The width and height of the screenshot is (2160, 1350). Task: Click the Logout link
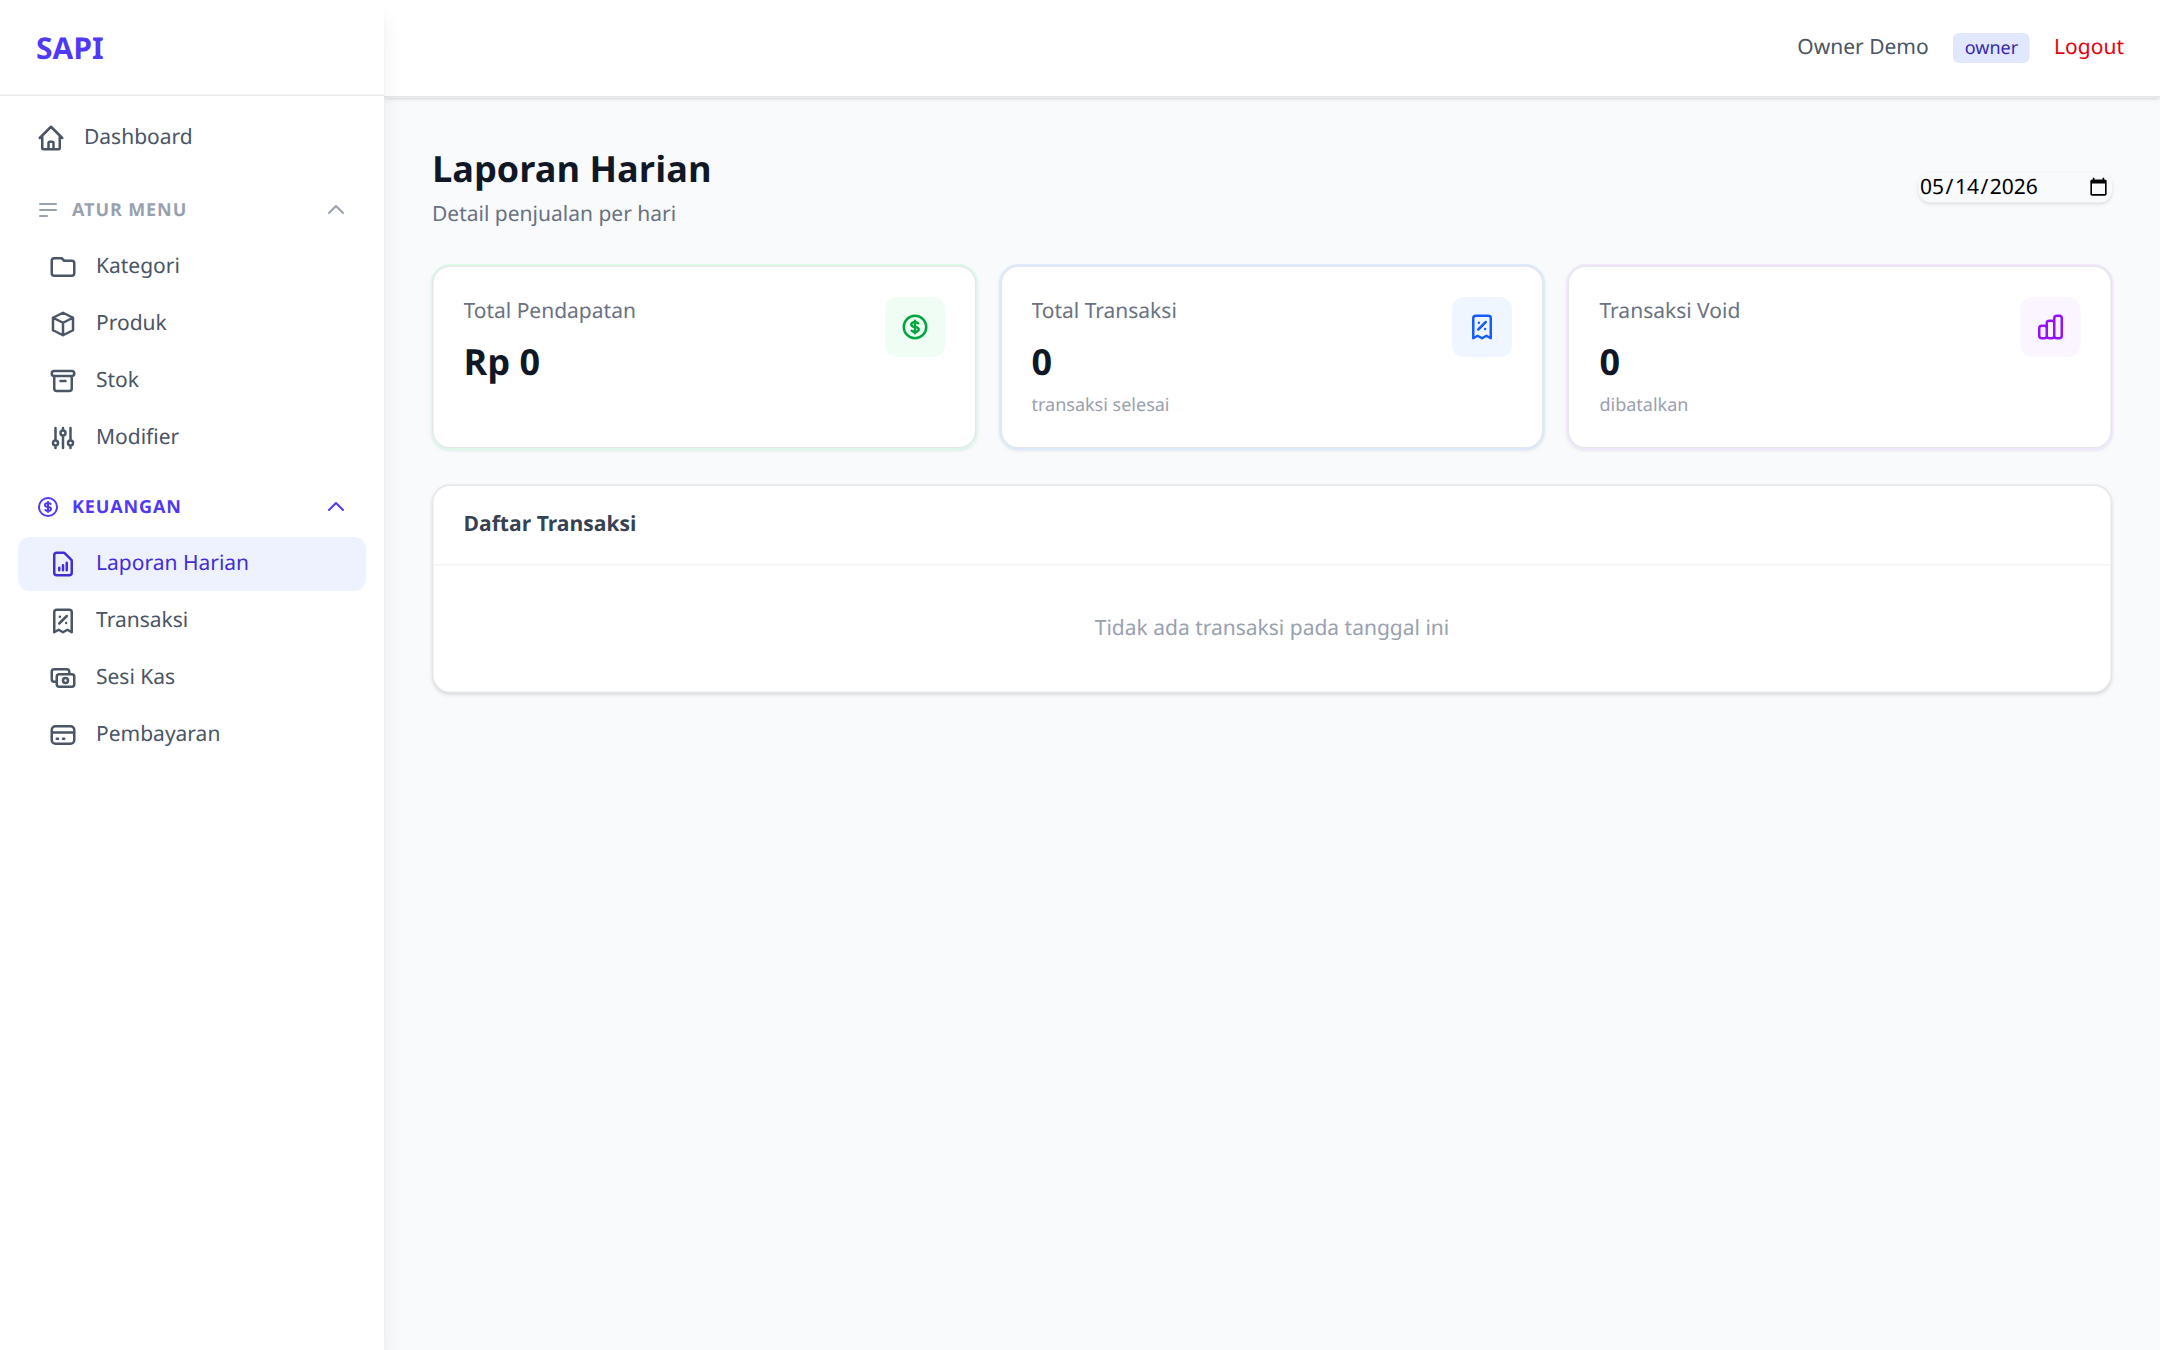pyautogui.click(x=2088, y=47)
